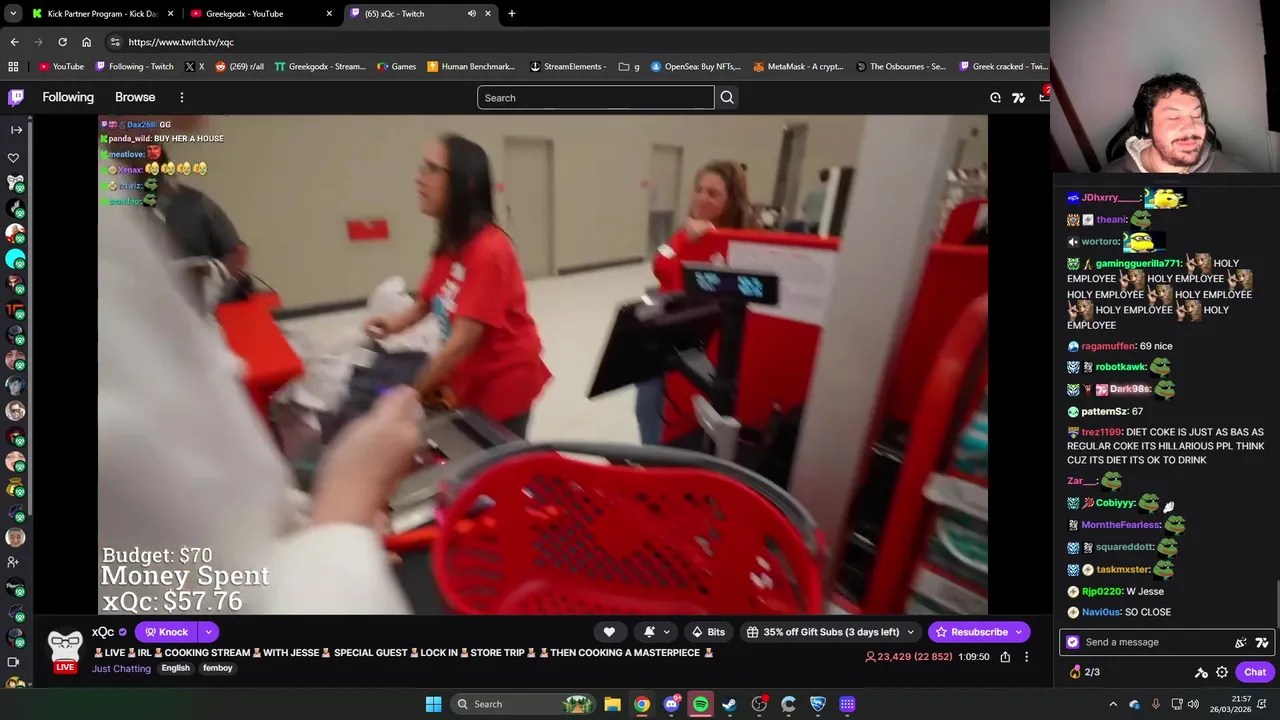Open the Twitch home logo
1280x720 pixels.
coord(16,97)
